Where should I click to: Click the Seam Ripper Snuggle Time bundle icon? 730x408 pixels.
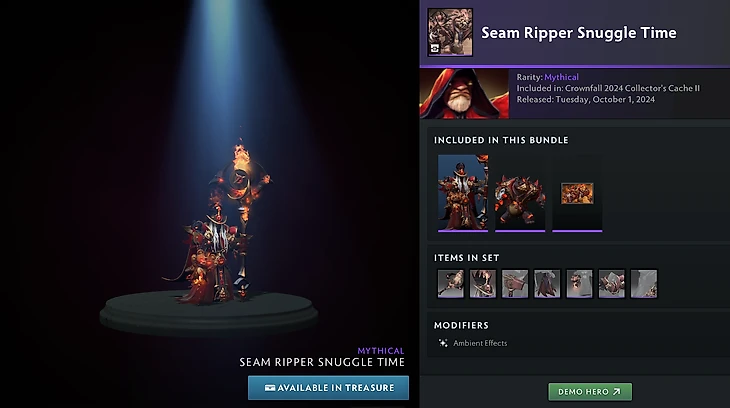click(450, 32)
